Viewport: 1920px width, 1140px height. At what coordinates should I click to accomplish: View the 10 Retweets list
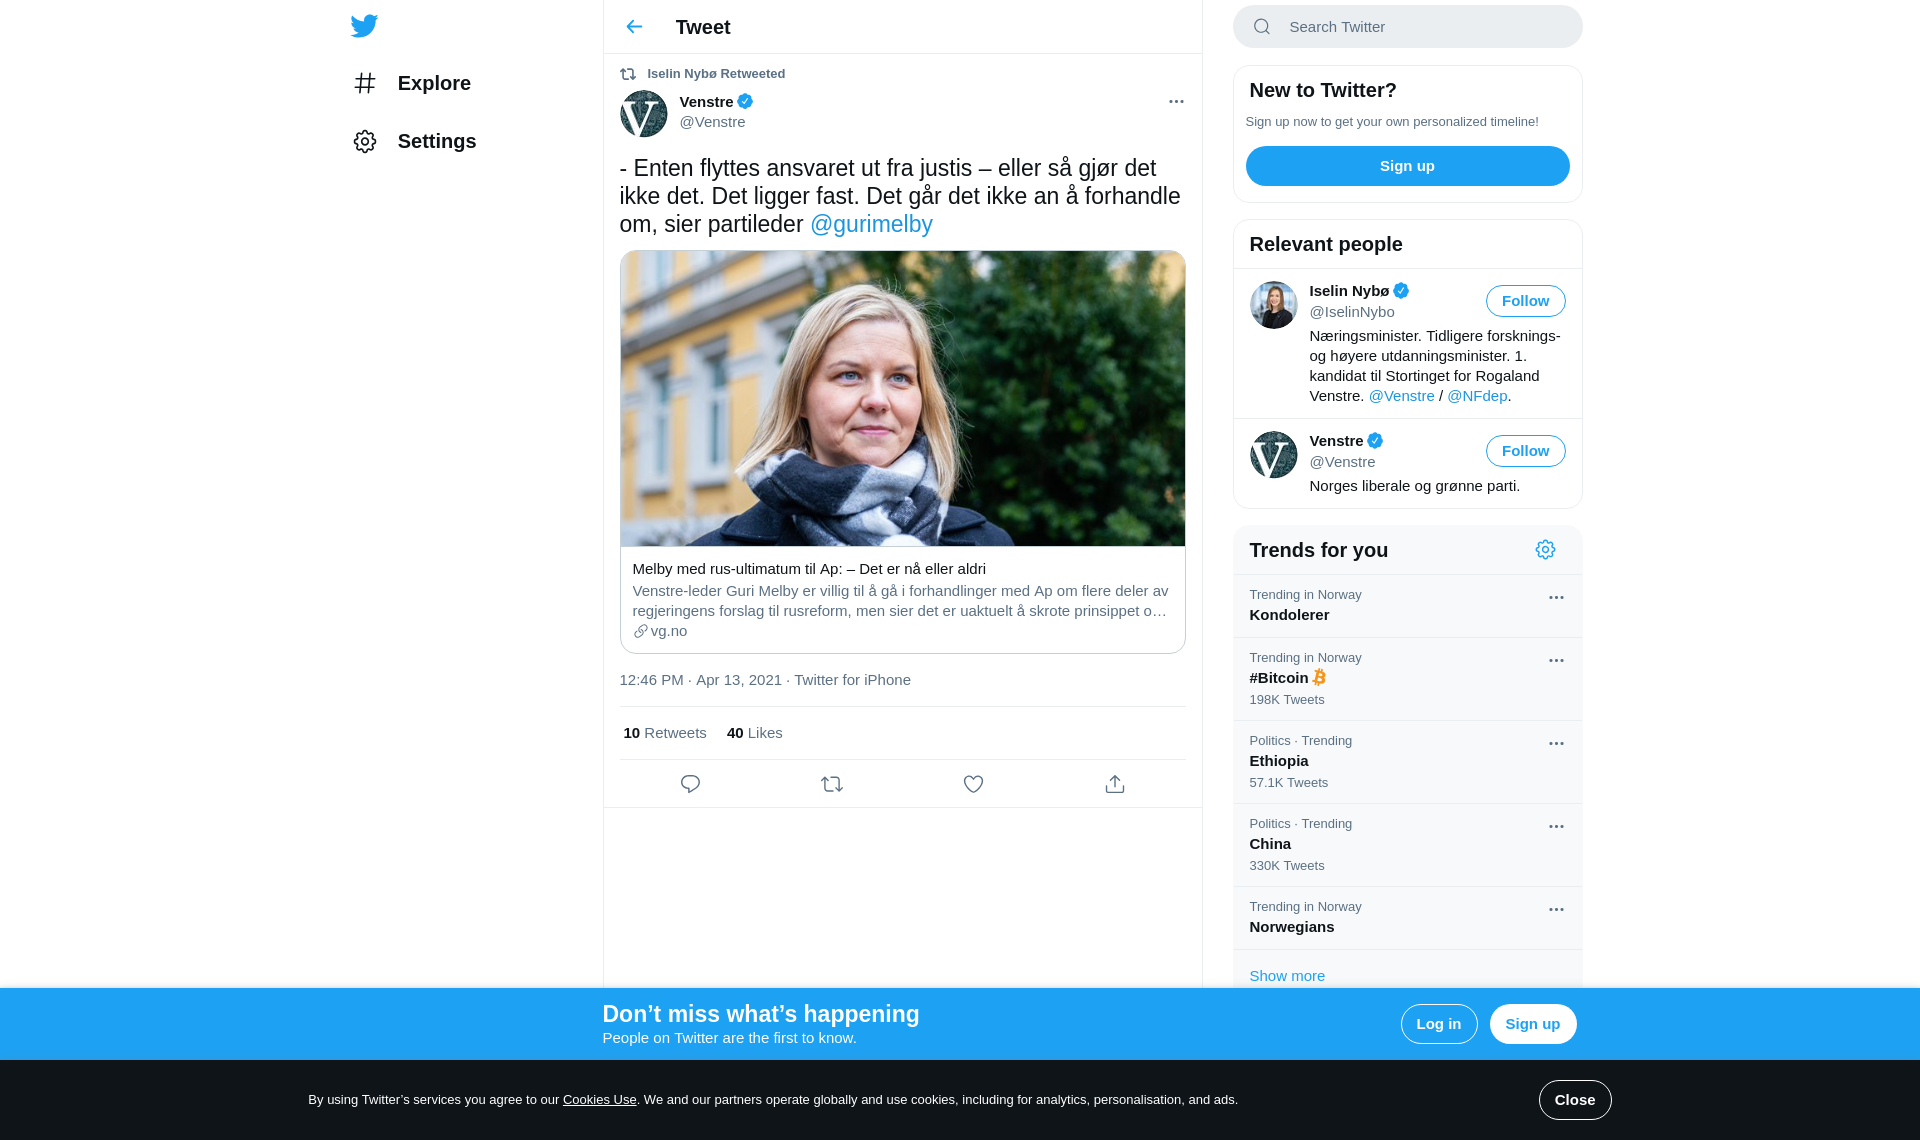pyautogui.click(x=665, y=733)
